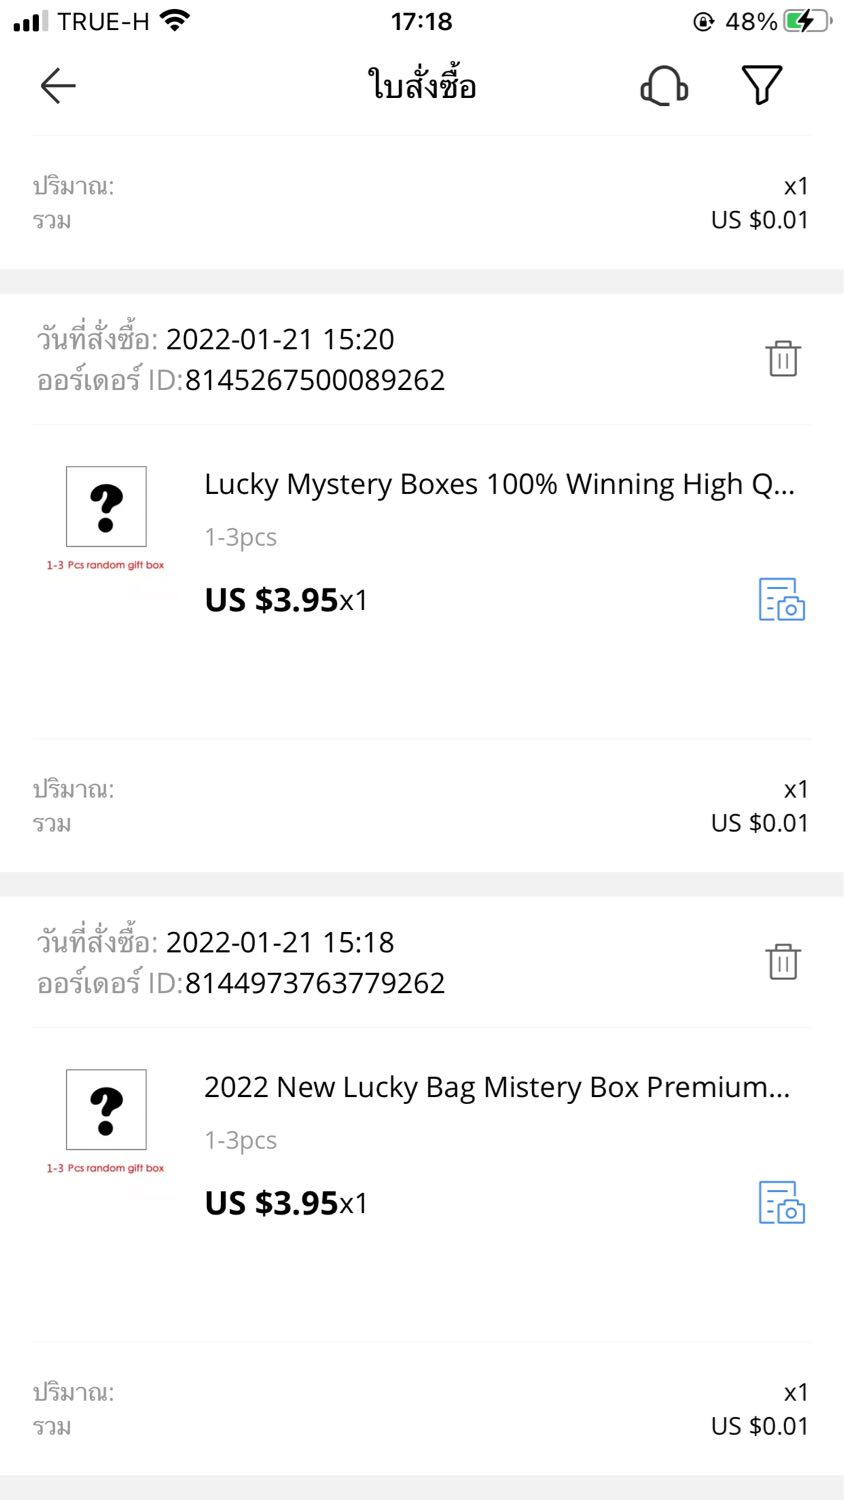Screen dimensions: 844x1500
Task: Tap photo review icon for 2022 New Lucky Bag
Action: pyautogui.click(x=782, y=1202)
